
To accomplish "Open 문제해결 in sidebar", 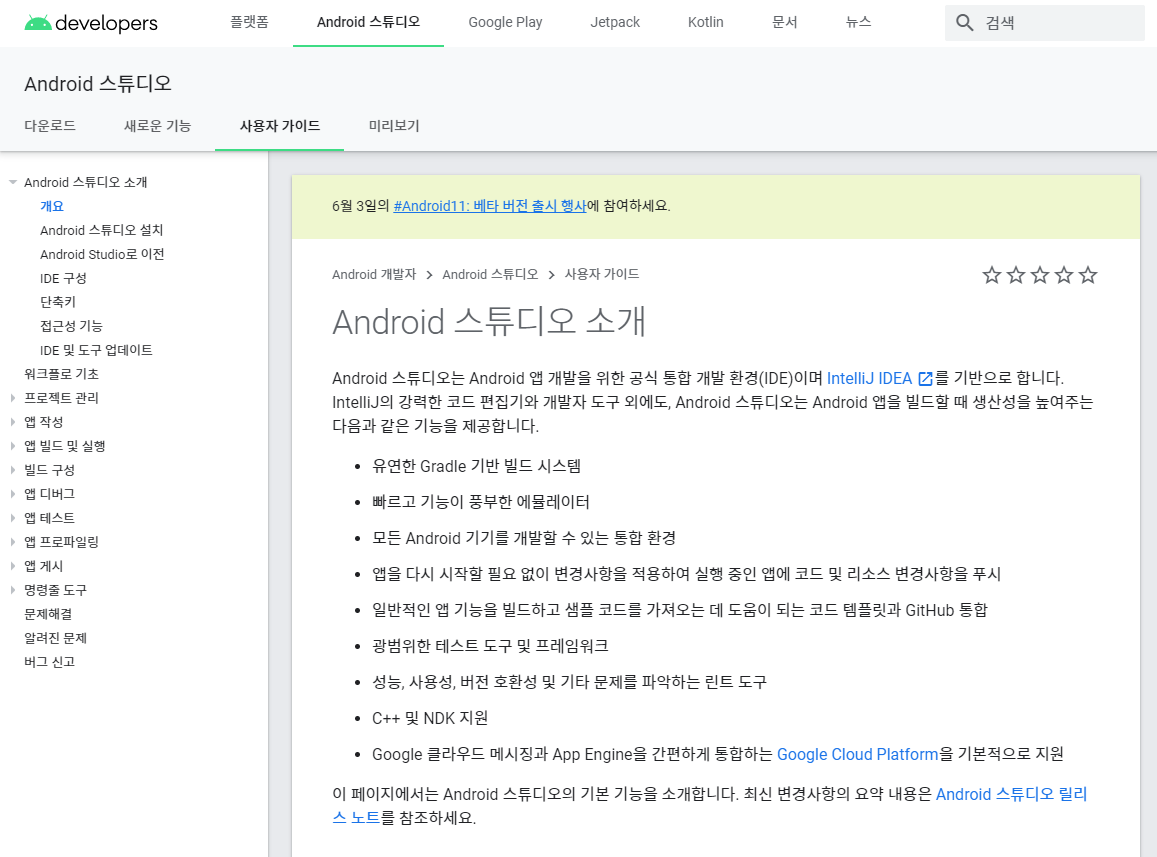I will click(48, 614).
